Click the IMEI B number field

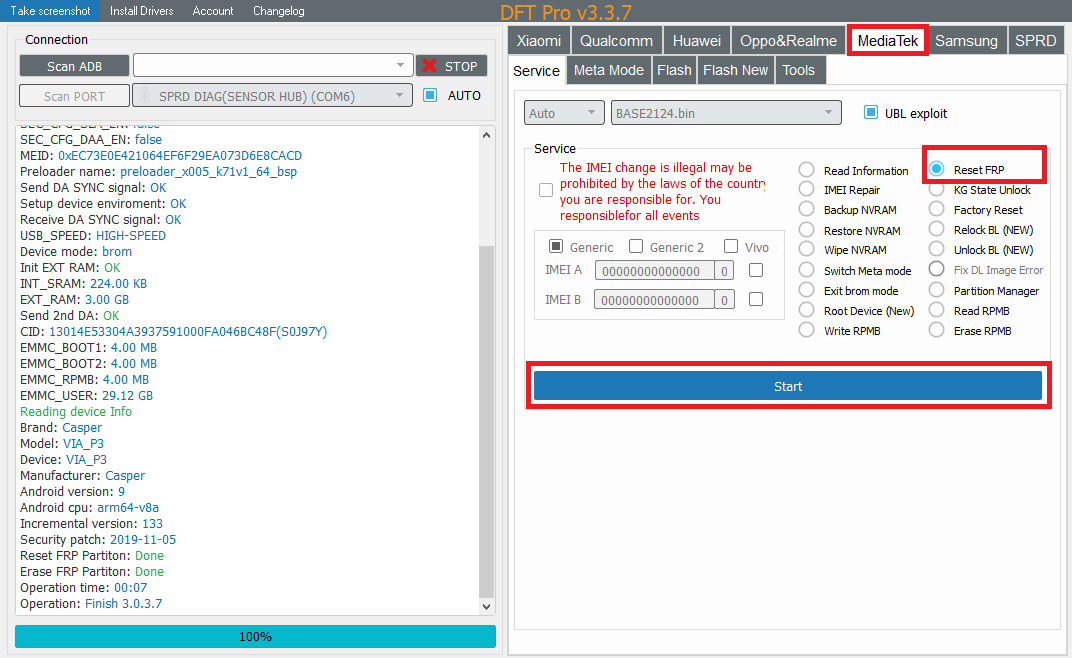[x=654, y=300]
